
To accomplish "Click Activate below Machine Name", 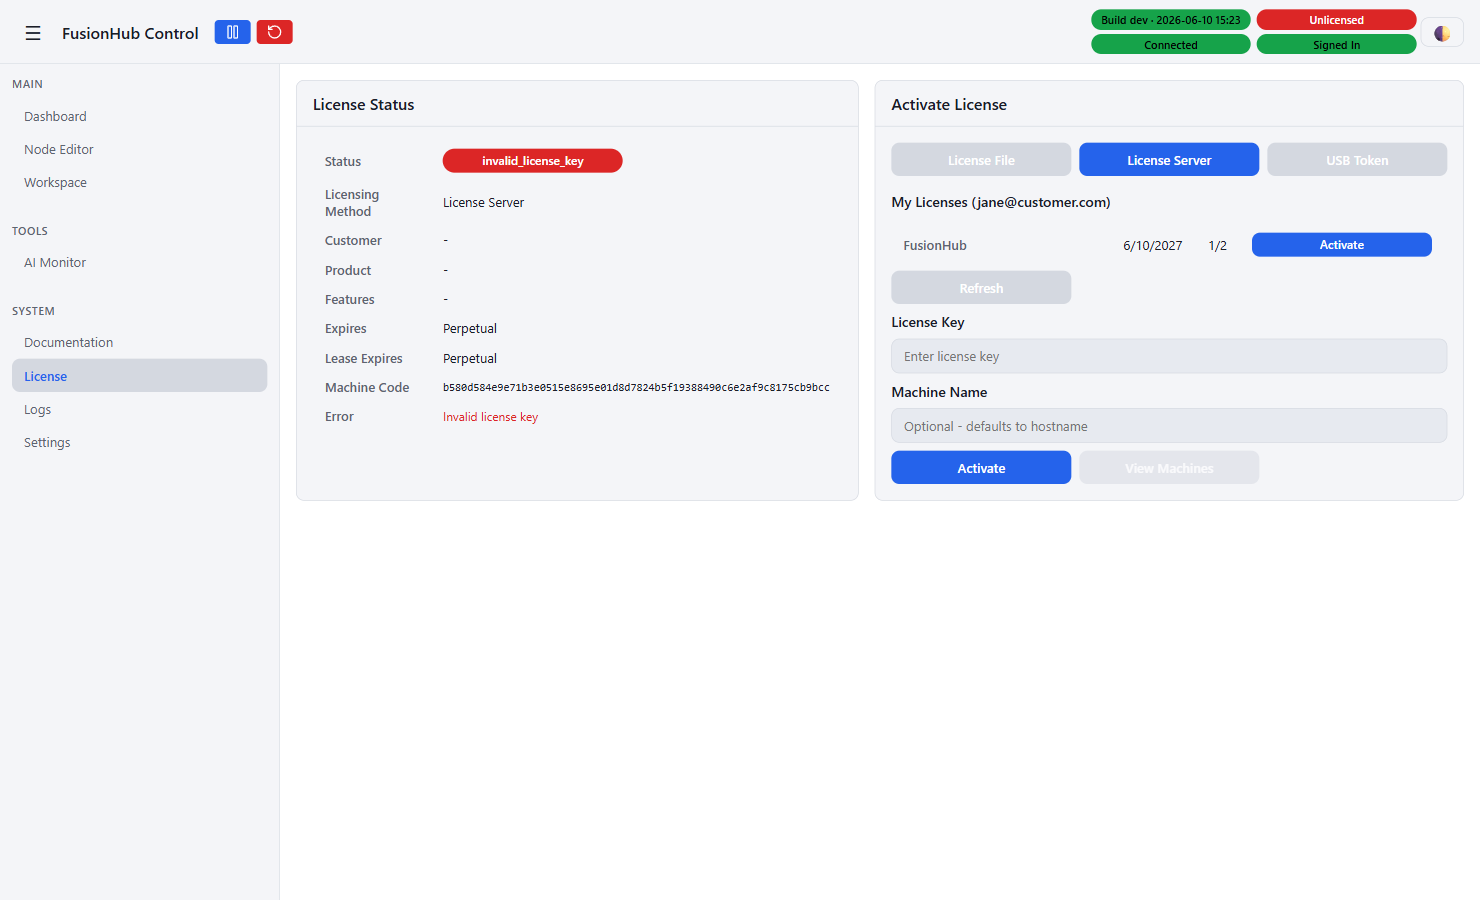I will point(981,468).
